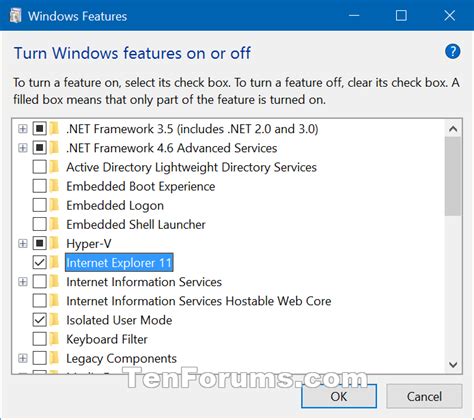474x420 pixels.
Task: Click folder icon beside Hyper-V
Action: pos(54,243)
